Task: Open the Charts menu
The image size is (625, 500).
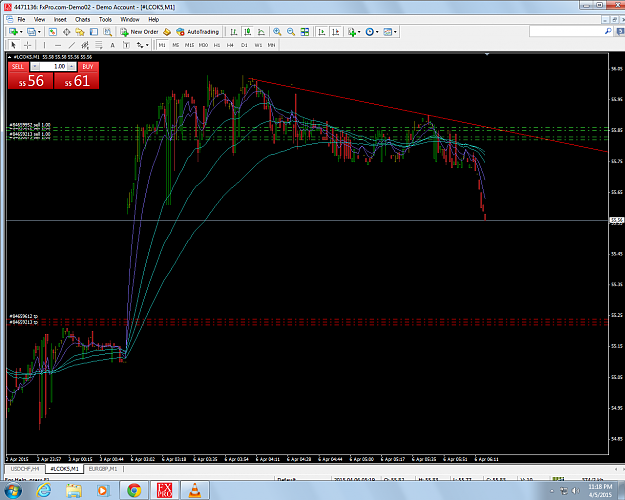Action: click(x=83, y=19)
